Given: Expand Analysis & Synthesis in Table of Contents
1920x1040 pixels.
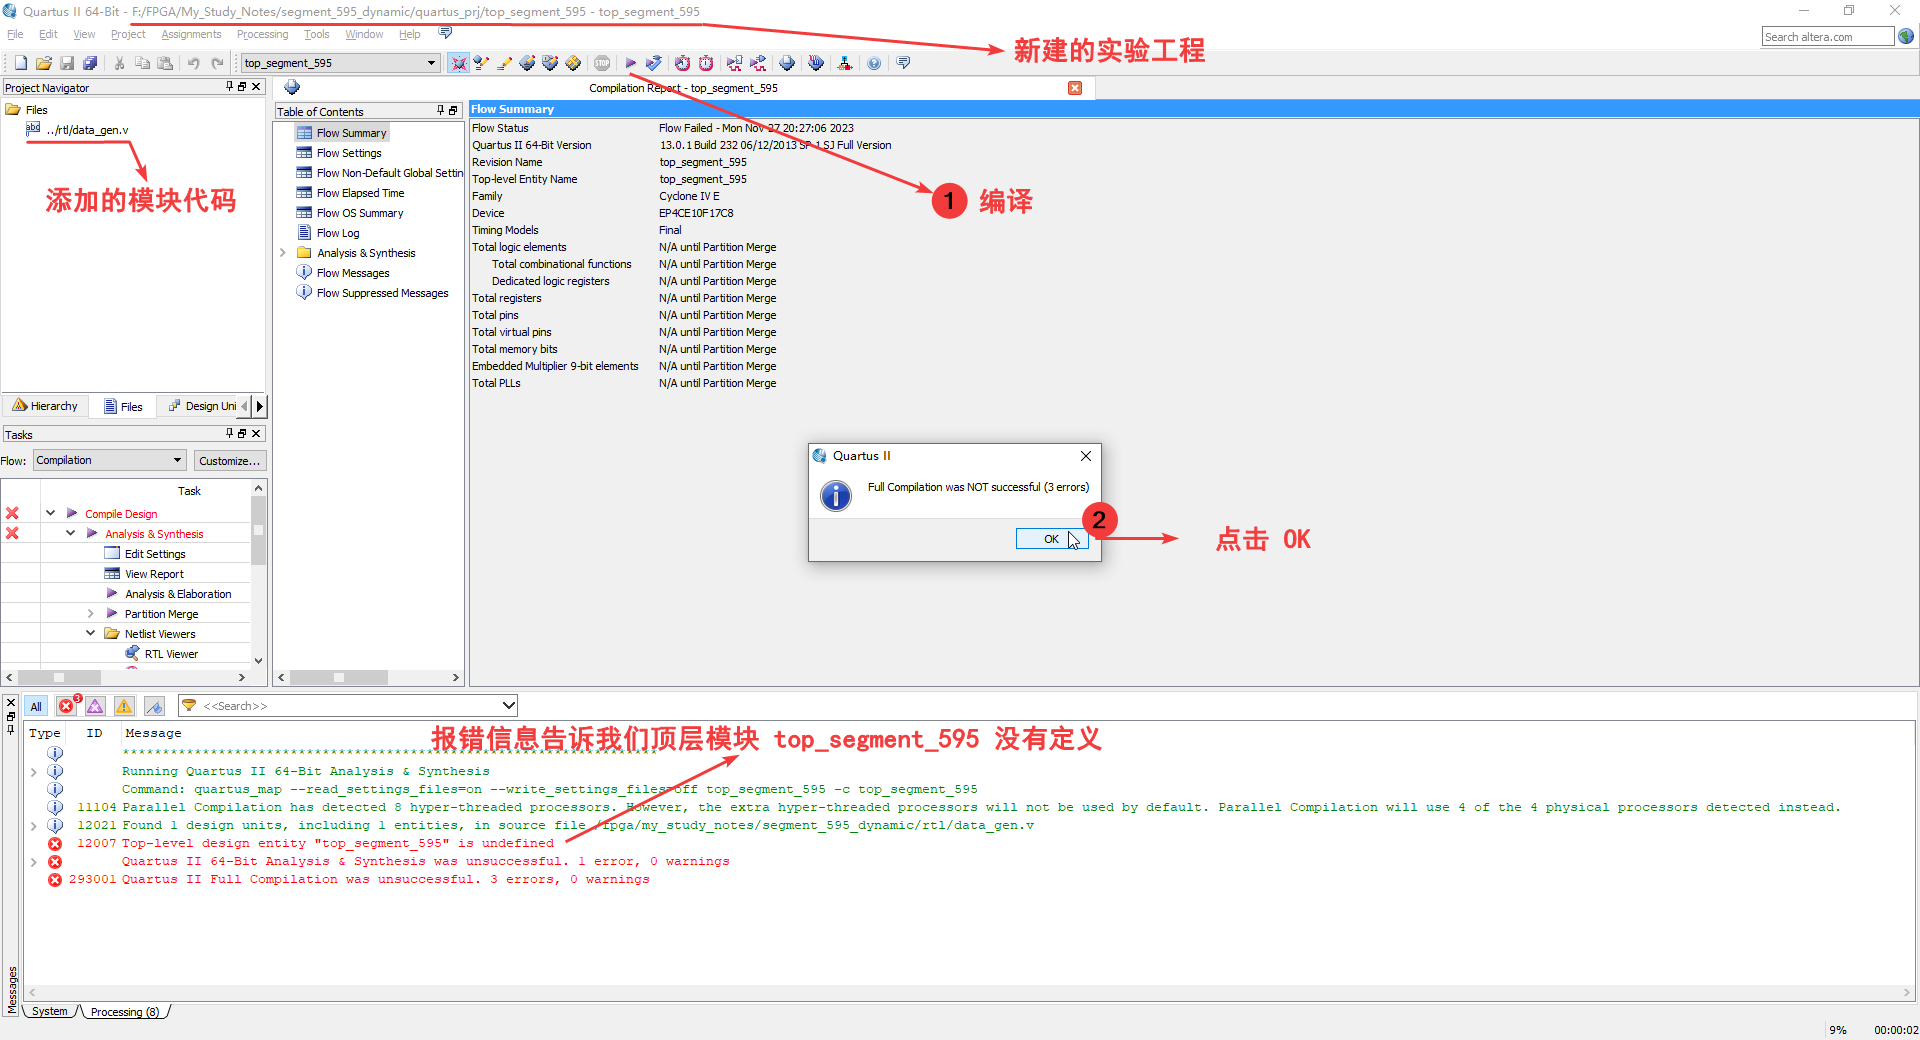Looking at the screenshot, I should click(283, 253).
